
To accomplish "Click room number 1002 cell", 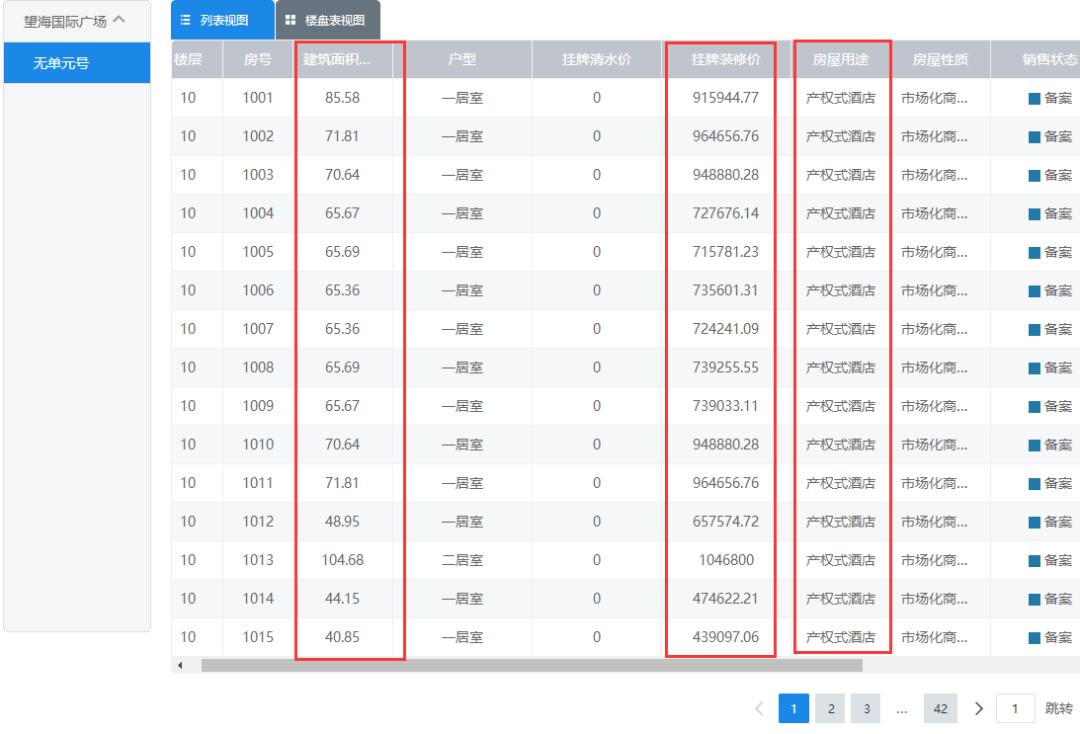I will [x=258, y=136].
